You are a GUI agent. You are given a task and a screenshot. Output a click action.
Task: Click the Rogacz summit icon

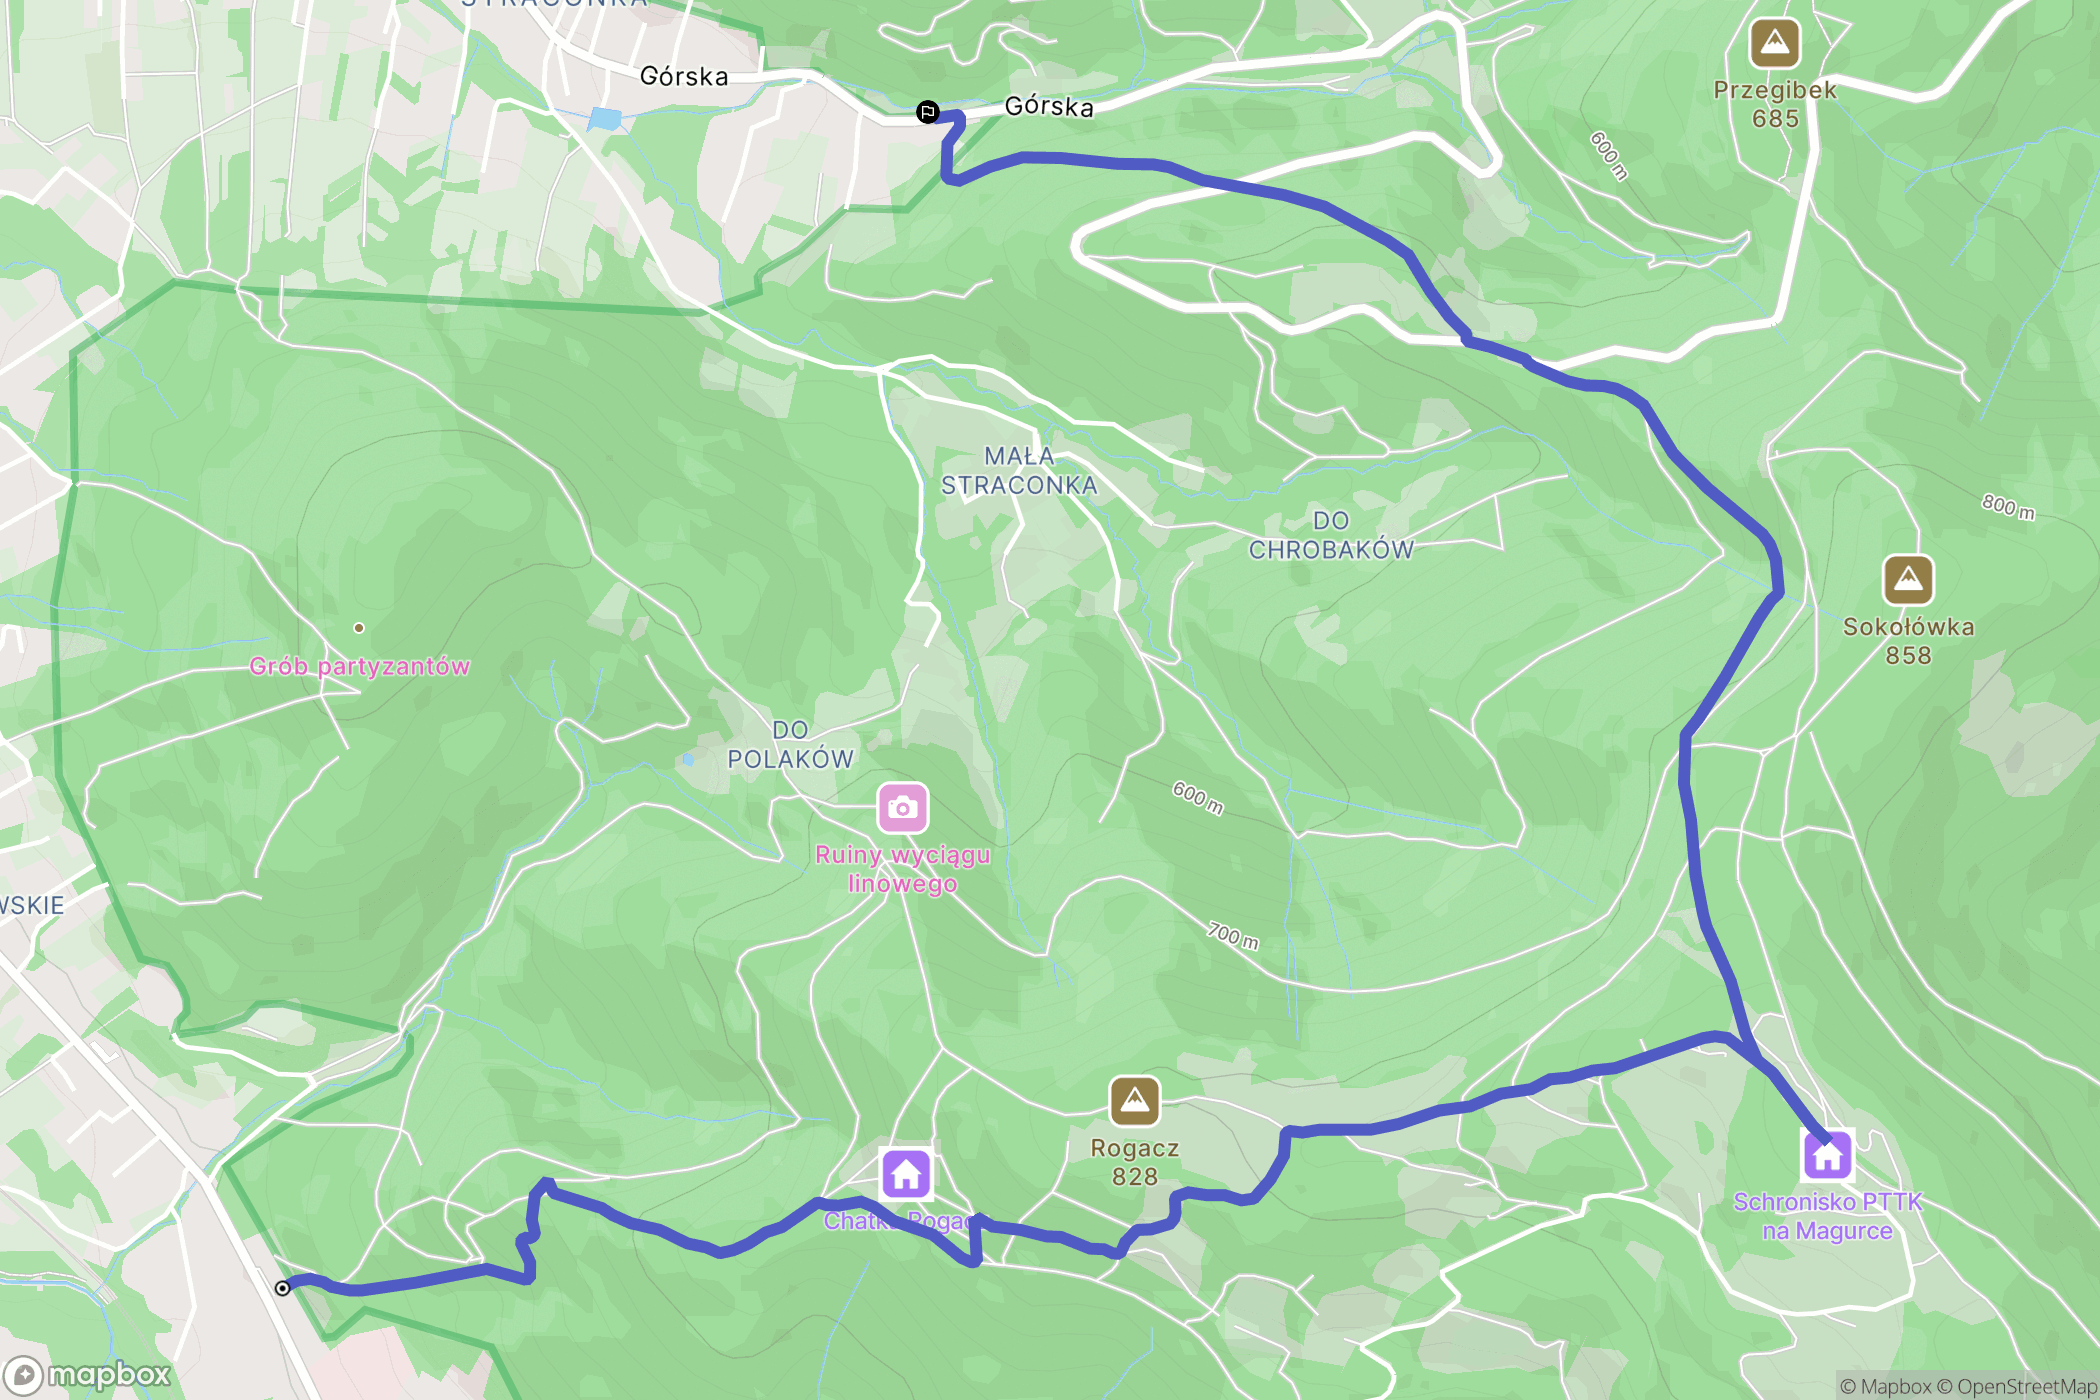(1134, 1101)
